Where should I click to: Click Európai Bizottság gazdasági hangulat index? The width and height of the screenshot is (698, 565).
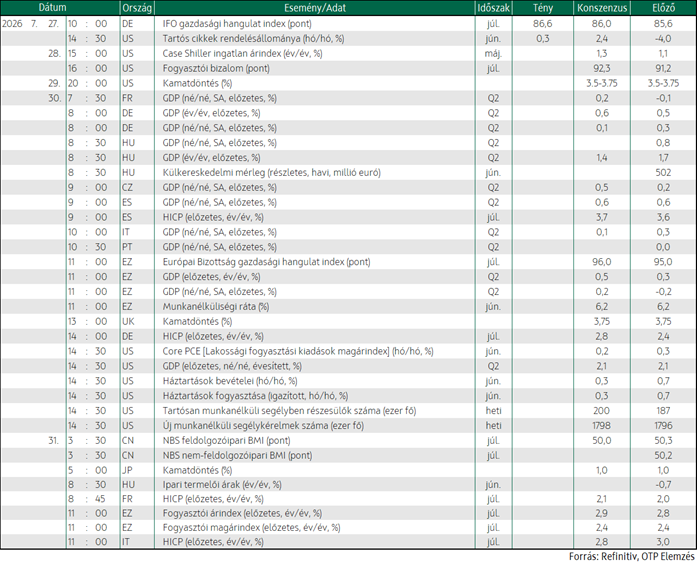(x=266, y=262)
